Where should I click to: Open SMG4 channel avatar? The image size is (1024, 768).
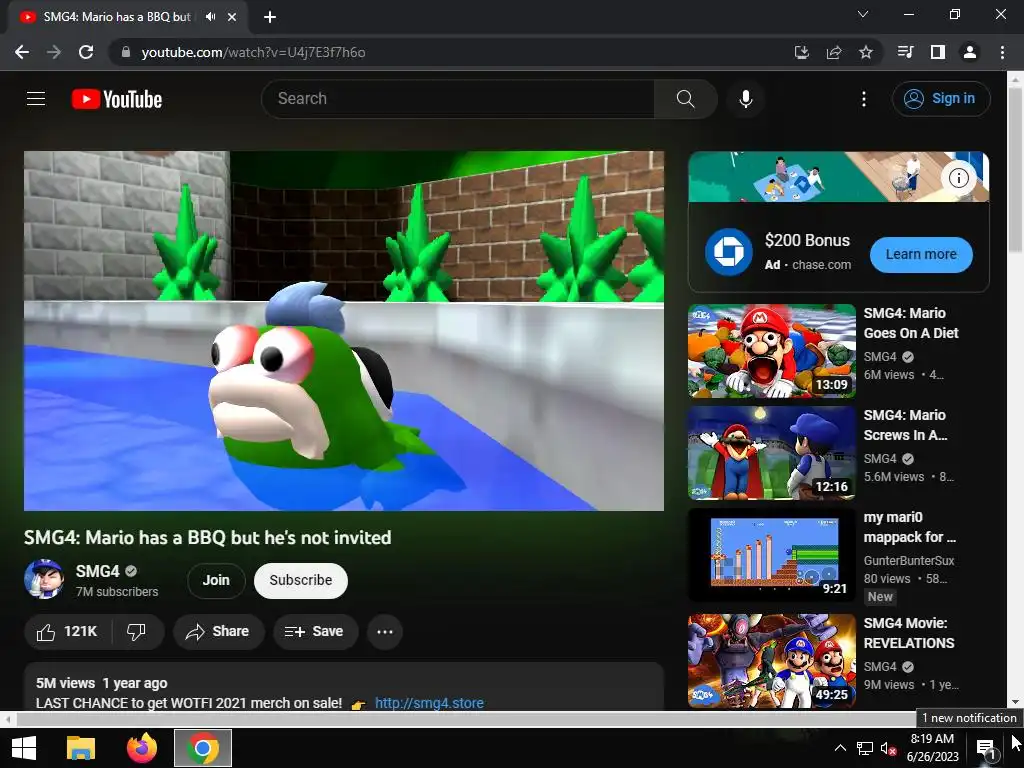(x=44, y=579)
